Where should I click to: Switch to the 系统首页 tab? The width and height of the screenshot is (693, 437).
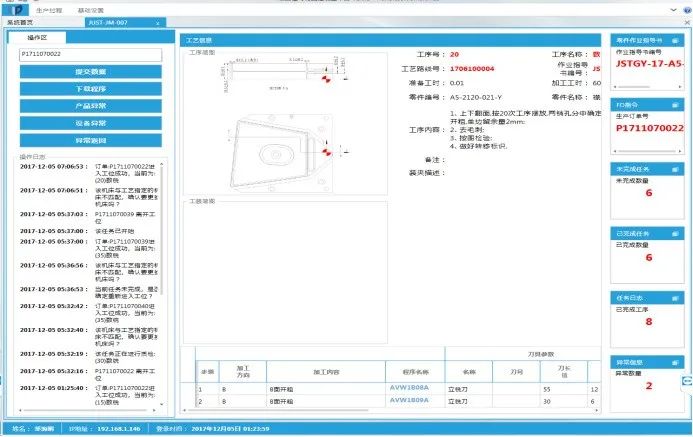[20, 21]
